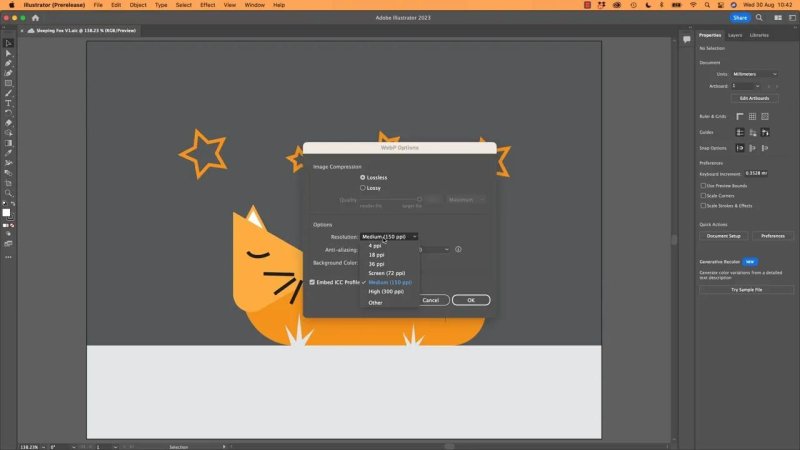Click OK in WebP Options
Image resolution: width=800 pixels, height=450 pixels.
[471, 300]
